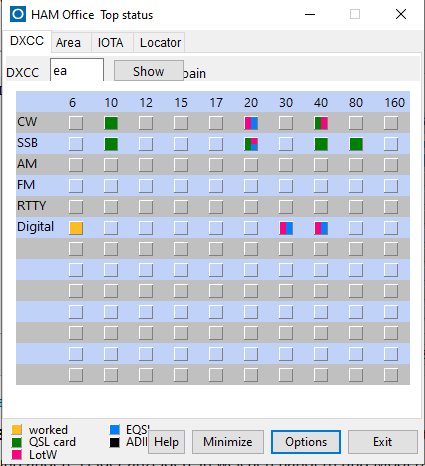The image size is (425, 466).
Task: Click the CW 30m empty status box
Action: 286,123
